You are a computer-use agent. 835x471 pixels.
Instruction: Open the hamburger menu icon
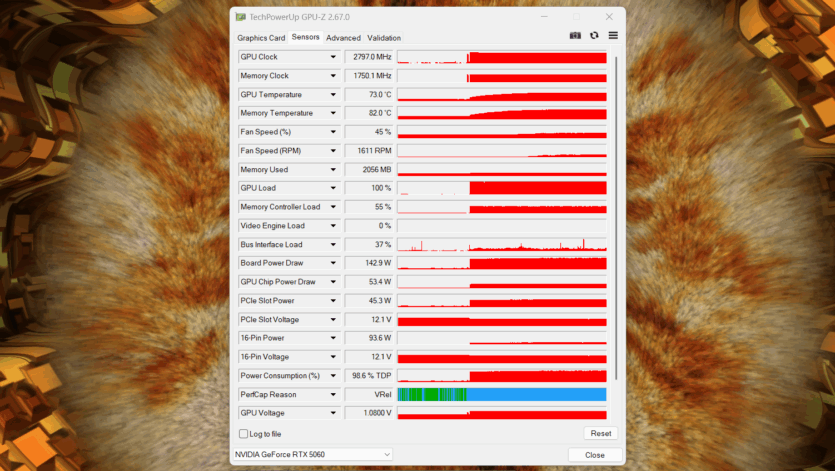(x=613, y=36)
